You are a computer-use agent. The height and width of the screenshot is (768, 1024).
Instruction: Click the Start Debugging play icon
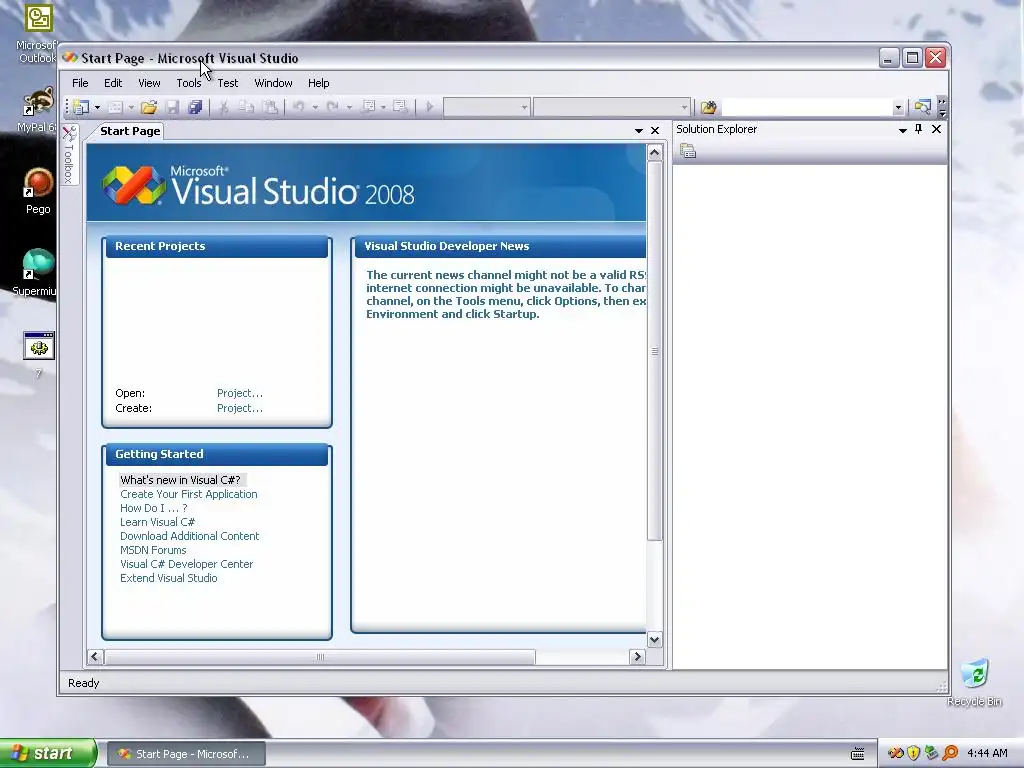430,107
